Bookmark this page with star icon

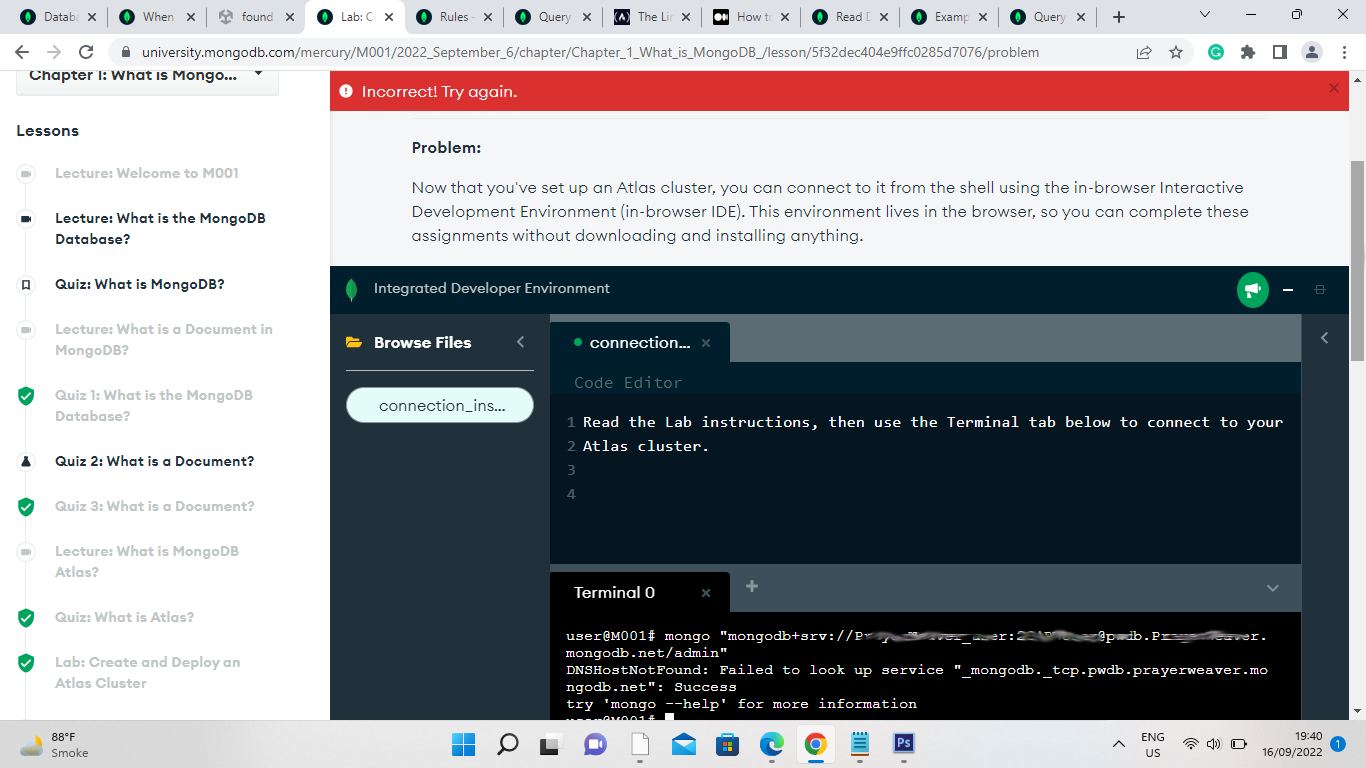pyautogui.click(x=1176, y=52)
